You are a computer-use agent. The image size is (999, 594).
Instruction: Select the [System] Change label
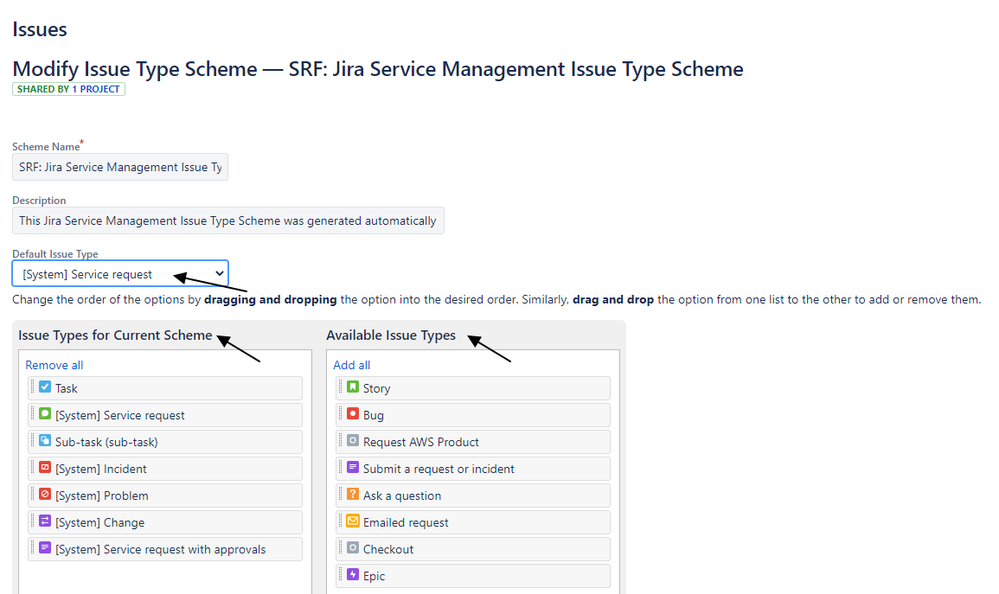click(100, 523)
